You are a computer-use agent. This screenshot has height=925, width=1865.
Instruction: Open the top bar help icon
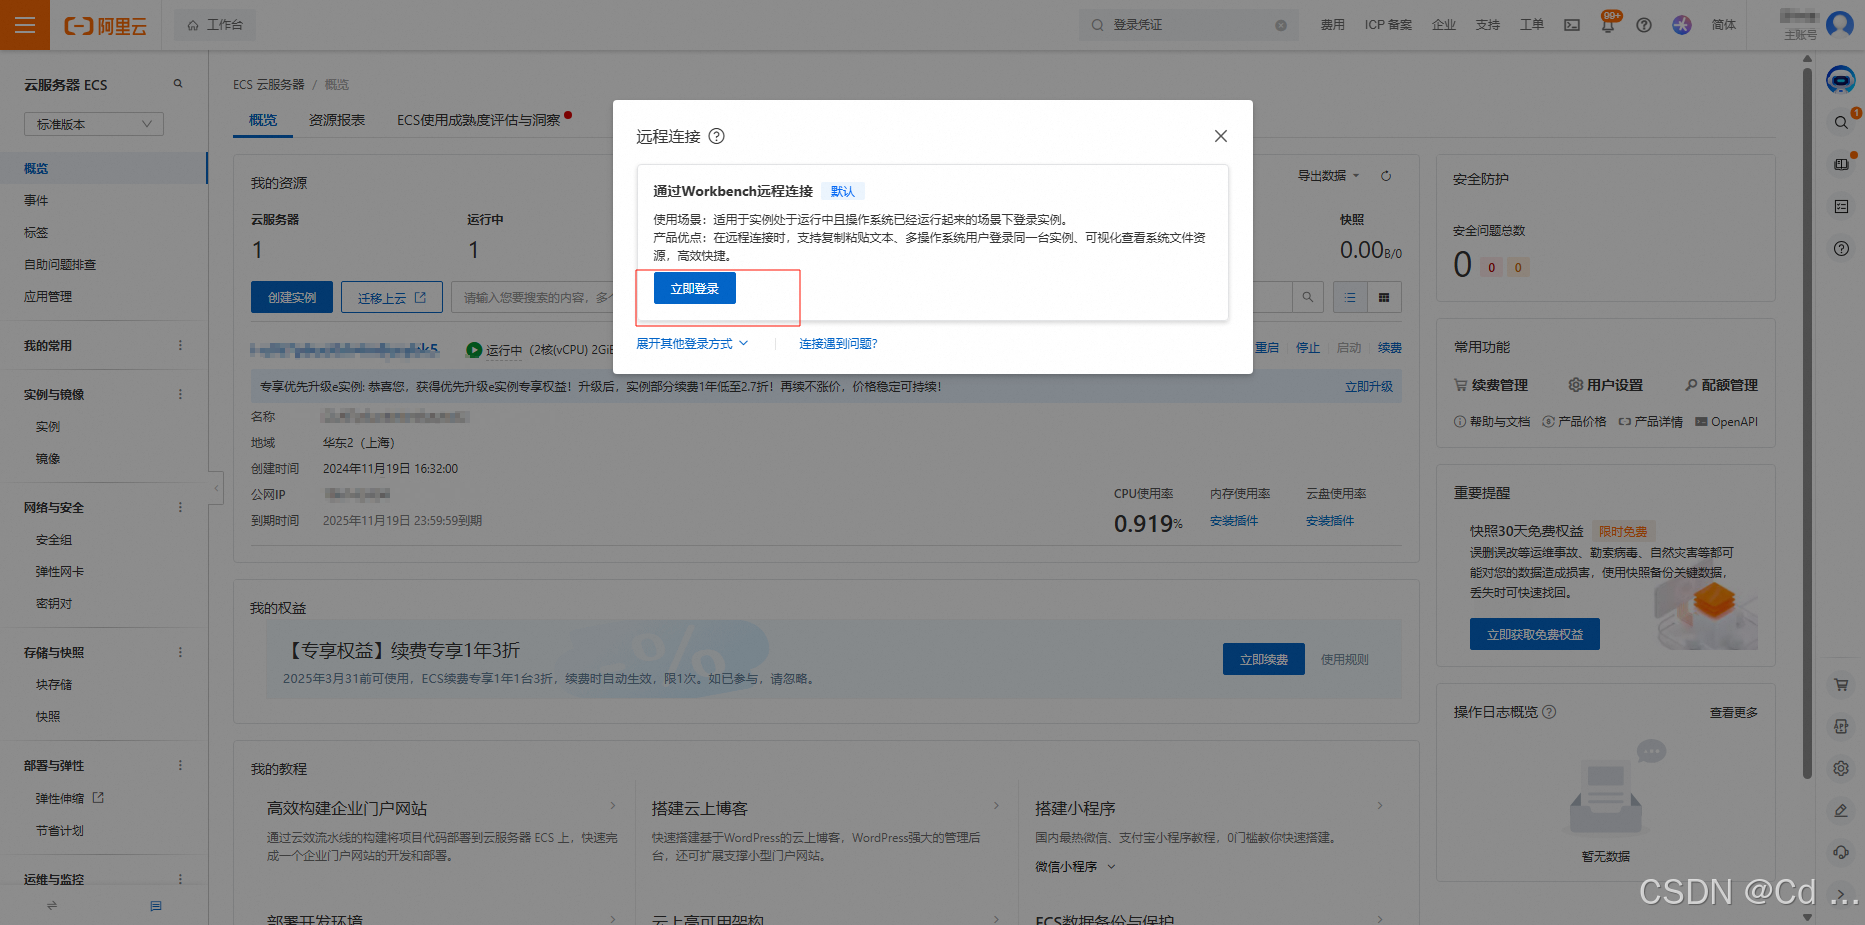click(1644, 25)
